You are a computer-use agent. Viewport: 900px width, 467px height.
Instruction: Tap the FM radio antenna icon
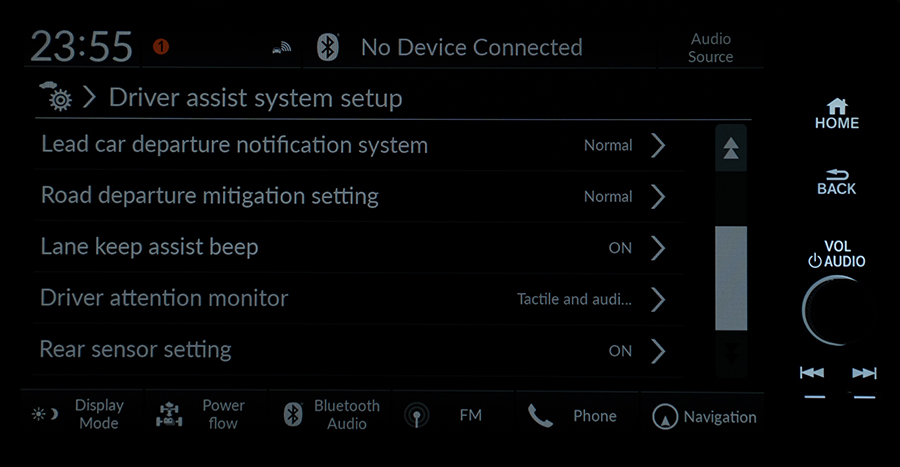point(417,416)
